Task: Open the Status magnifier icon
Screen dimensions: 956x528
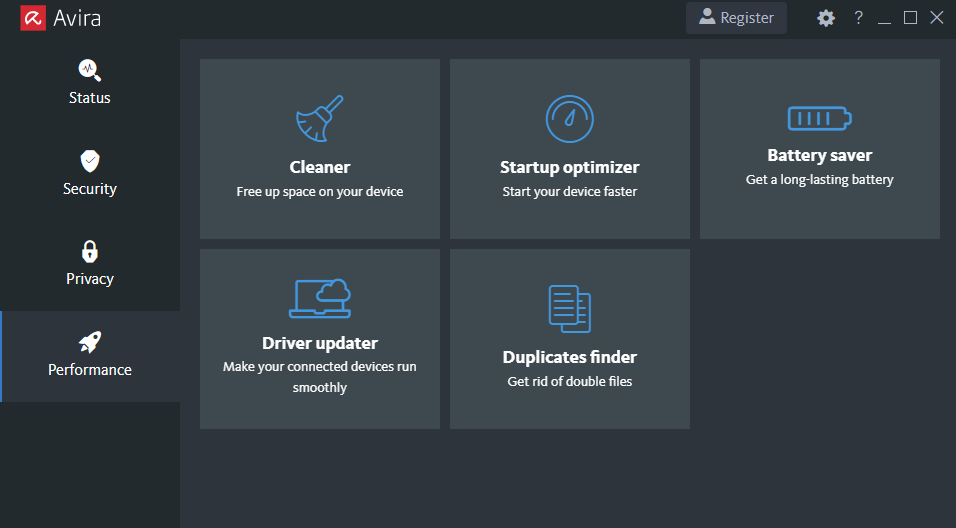Action: (x=90, y=70)
